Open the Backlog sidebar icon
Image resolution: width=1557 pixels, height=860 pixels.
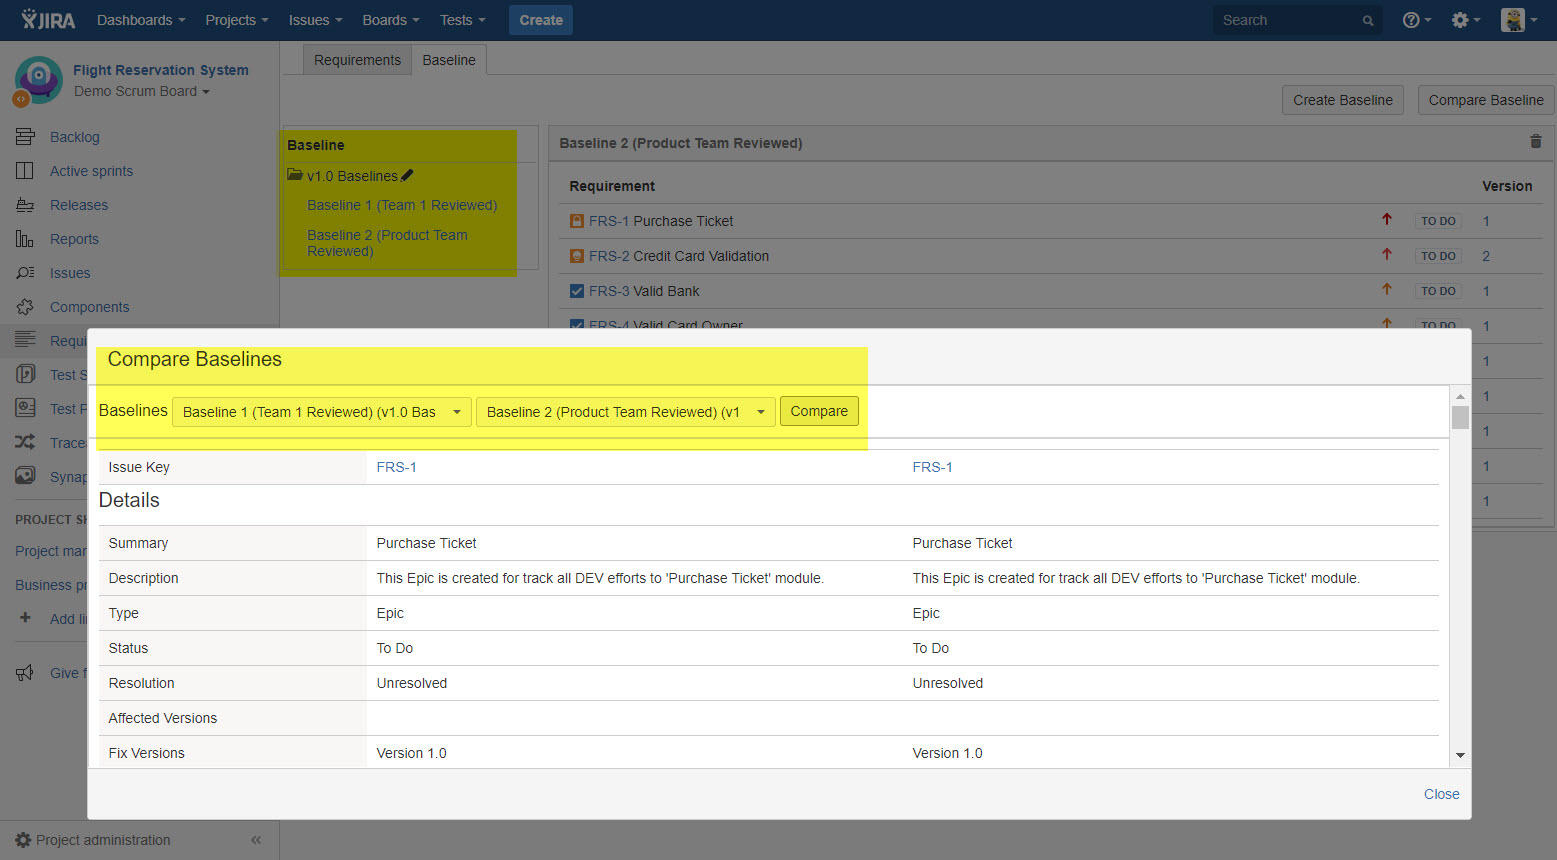[24, 137]
